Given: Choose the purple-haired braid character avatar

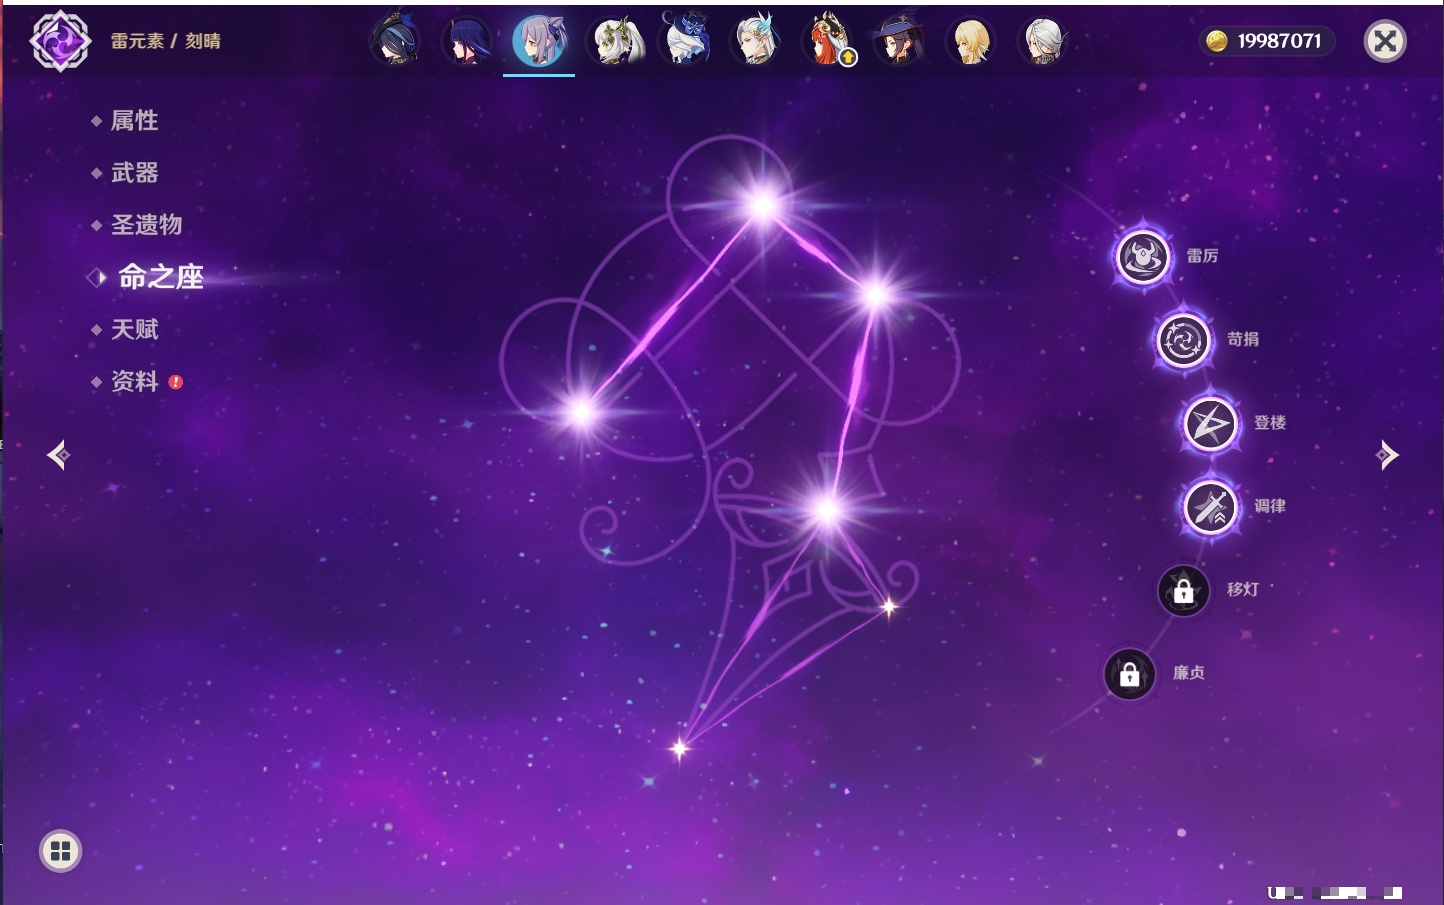Looking at the screenshot, I should coord(467,41).
